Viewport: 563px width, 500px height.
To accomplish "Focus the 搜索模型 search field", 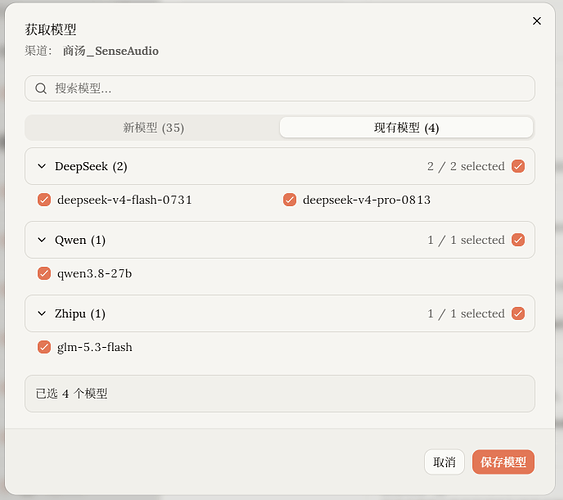I will [x=280, y=88].
